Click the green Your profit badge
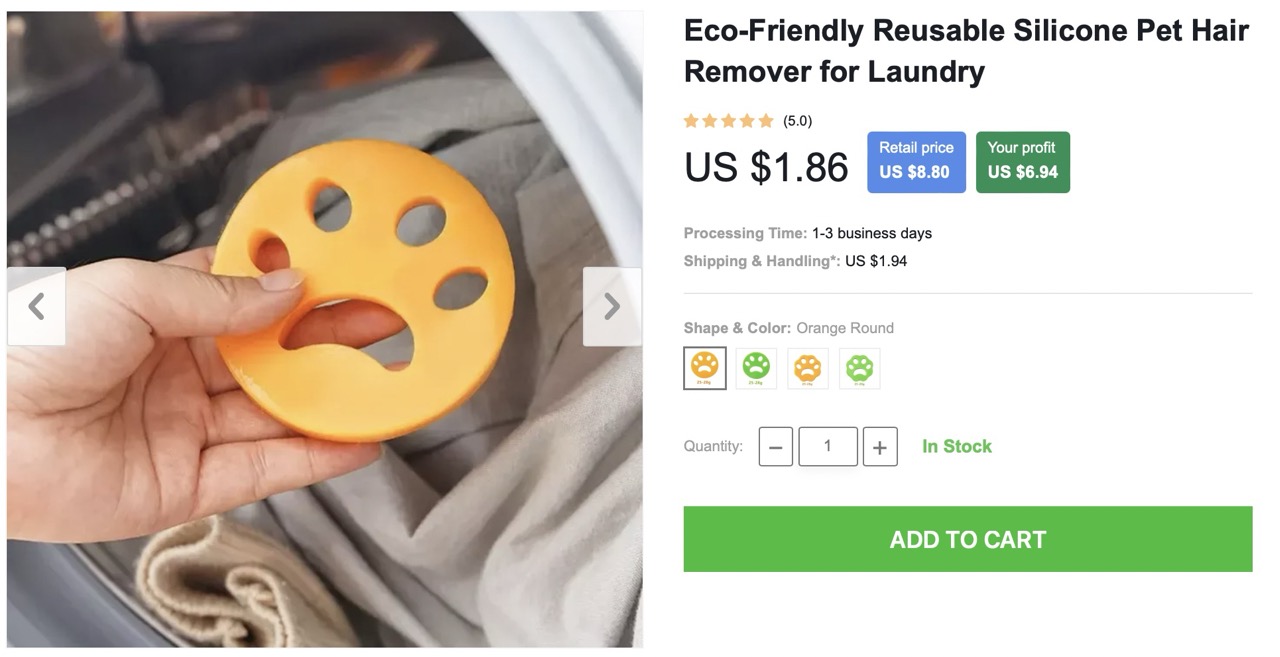This screenshot has height=657, width=1280. [1022, 161]
